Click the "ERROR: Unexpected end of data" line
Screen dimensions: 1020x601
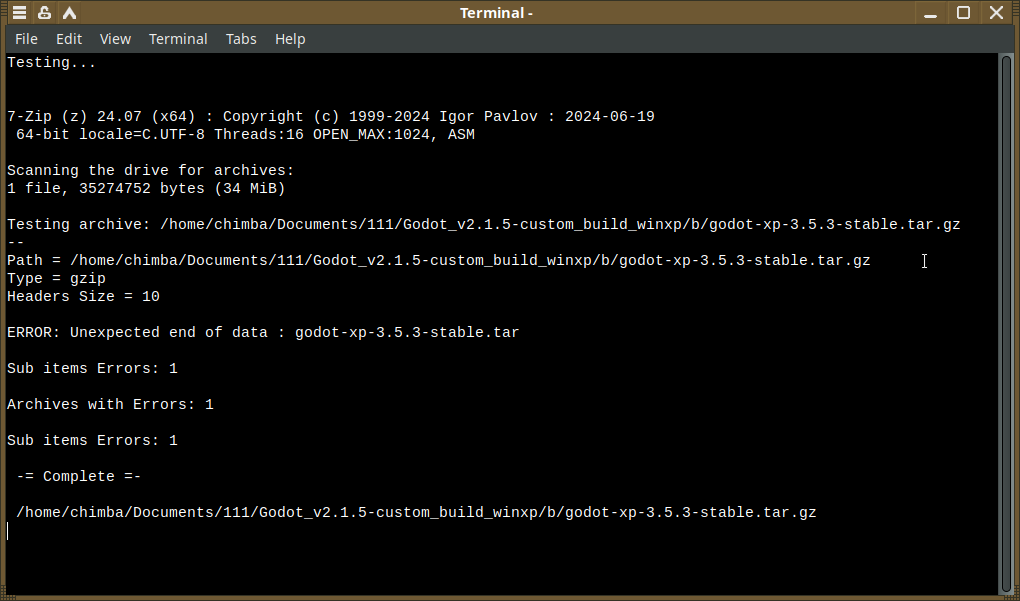click(263, 332)
